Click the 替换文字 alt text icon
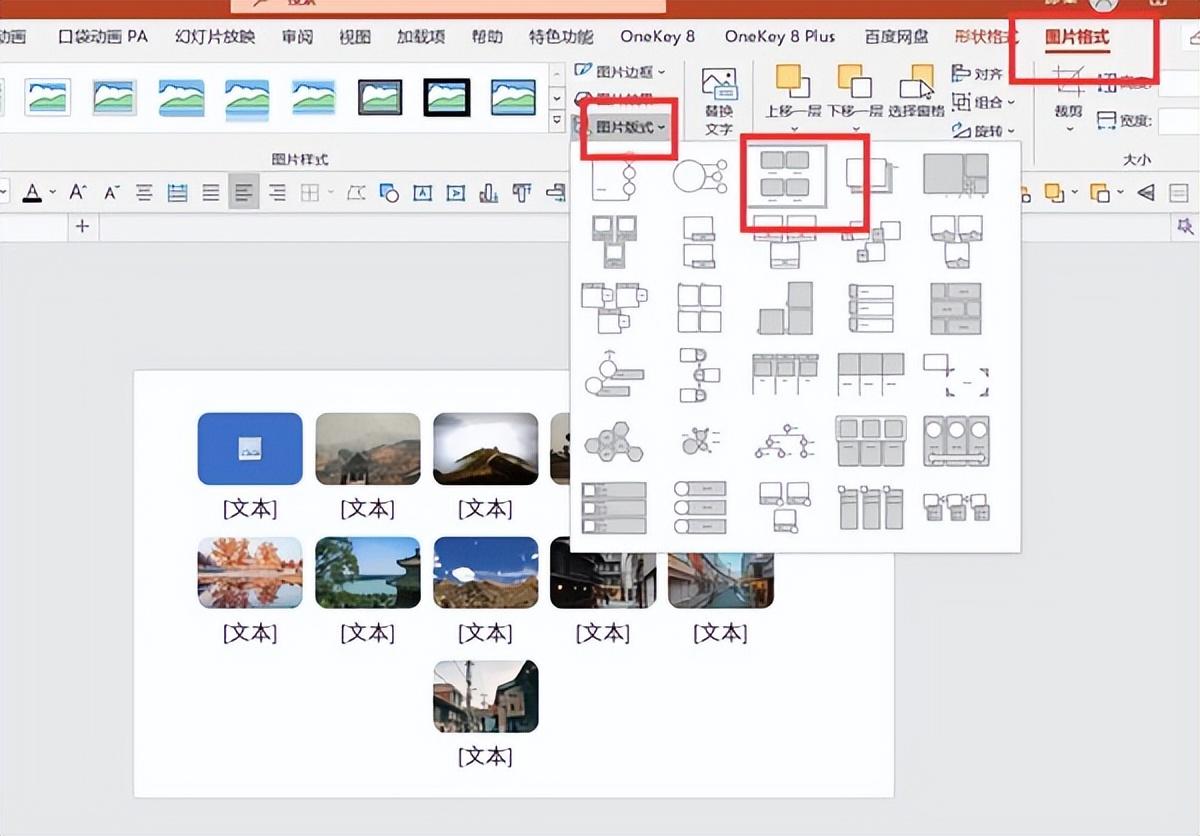This screenshot has width=1200, height=836. click(718, 100)
